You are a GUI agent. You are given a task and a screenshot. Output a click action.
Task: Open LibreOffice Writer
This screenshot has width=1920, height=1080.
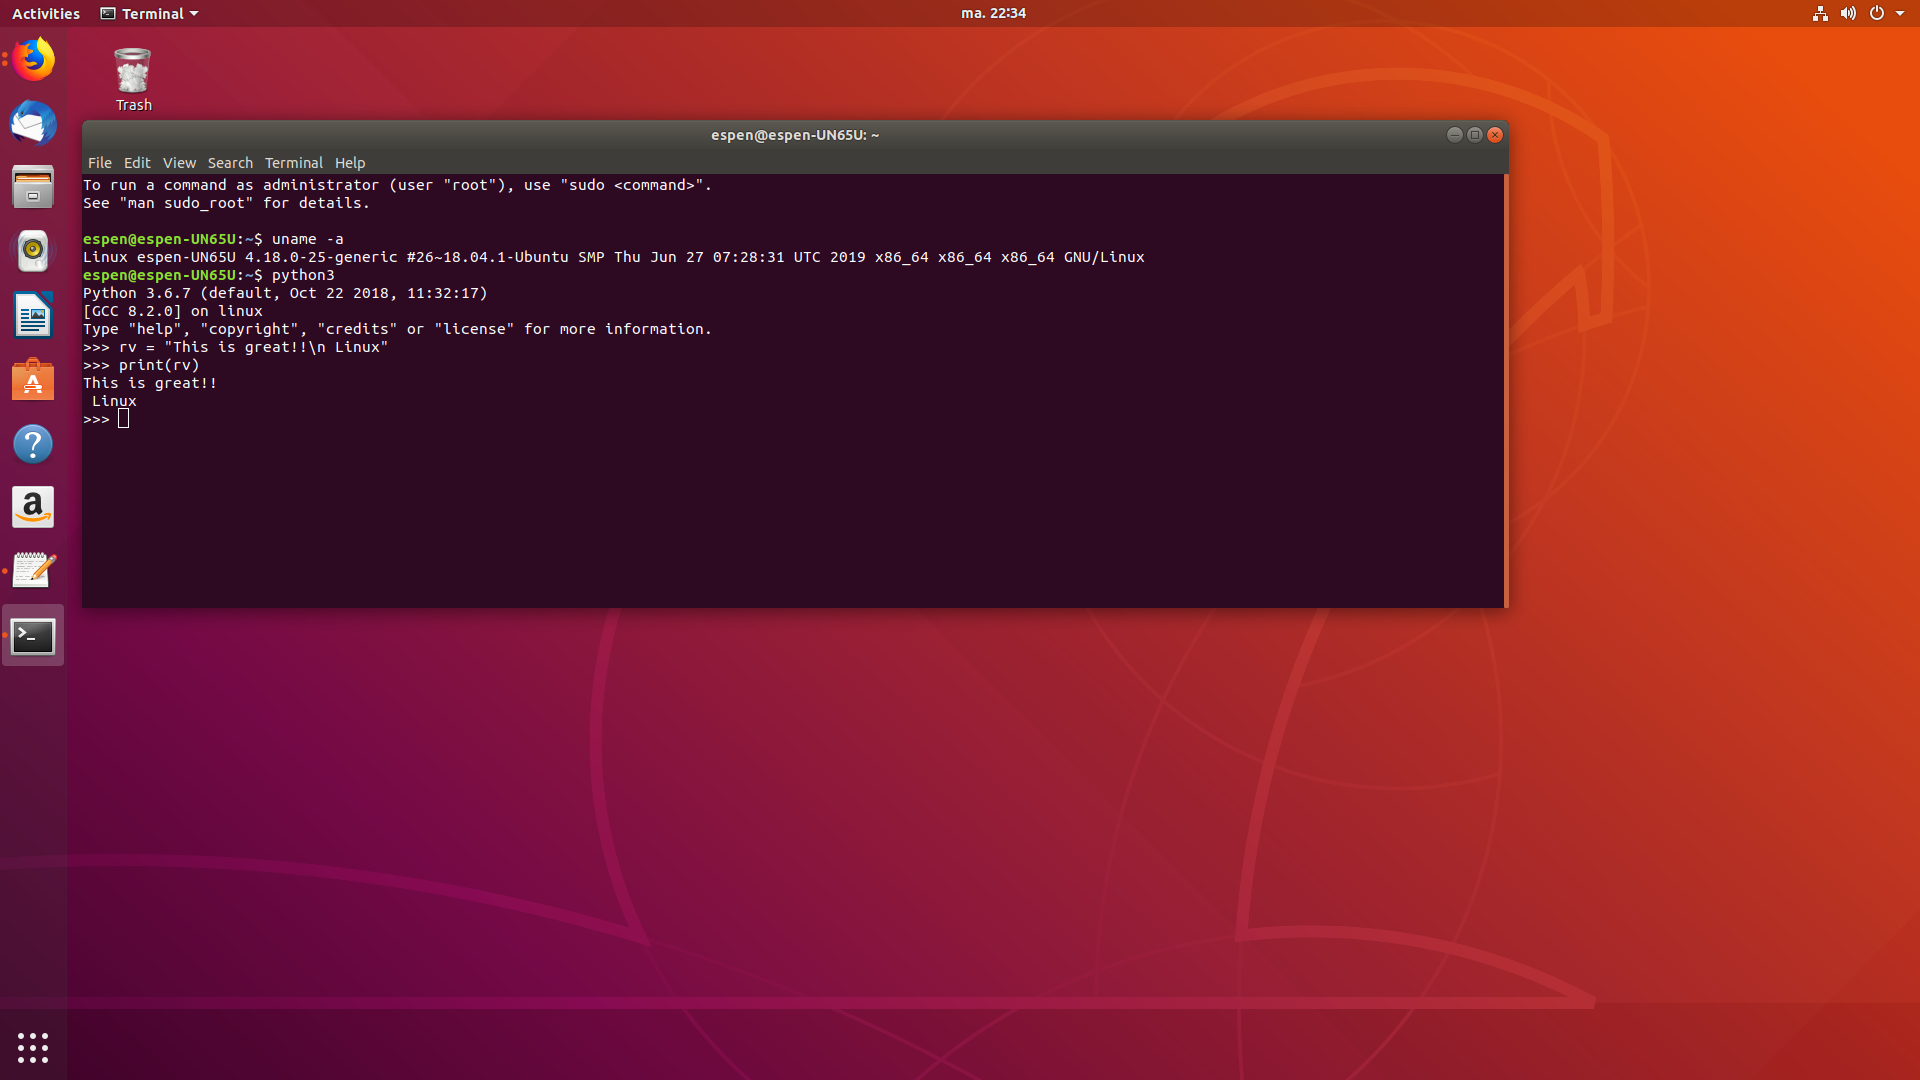(x=33, y=316)
